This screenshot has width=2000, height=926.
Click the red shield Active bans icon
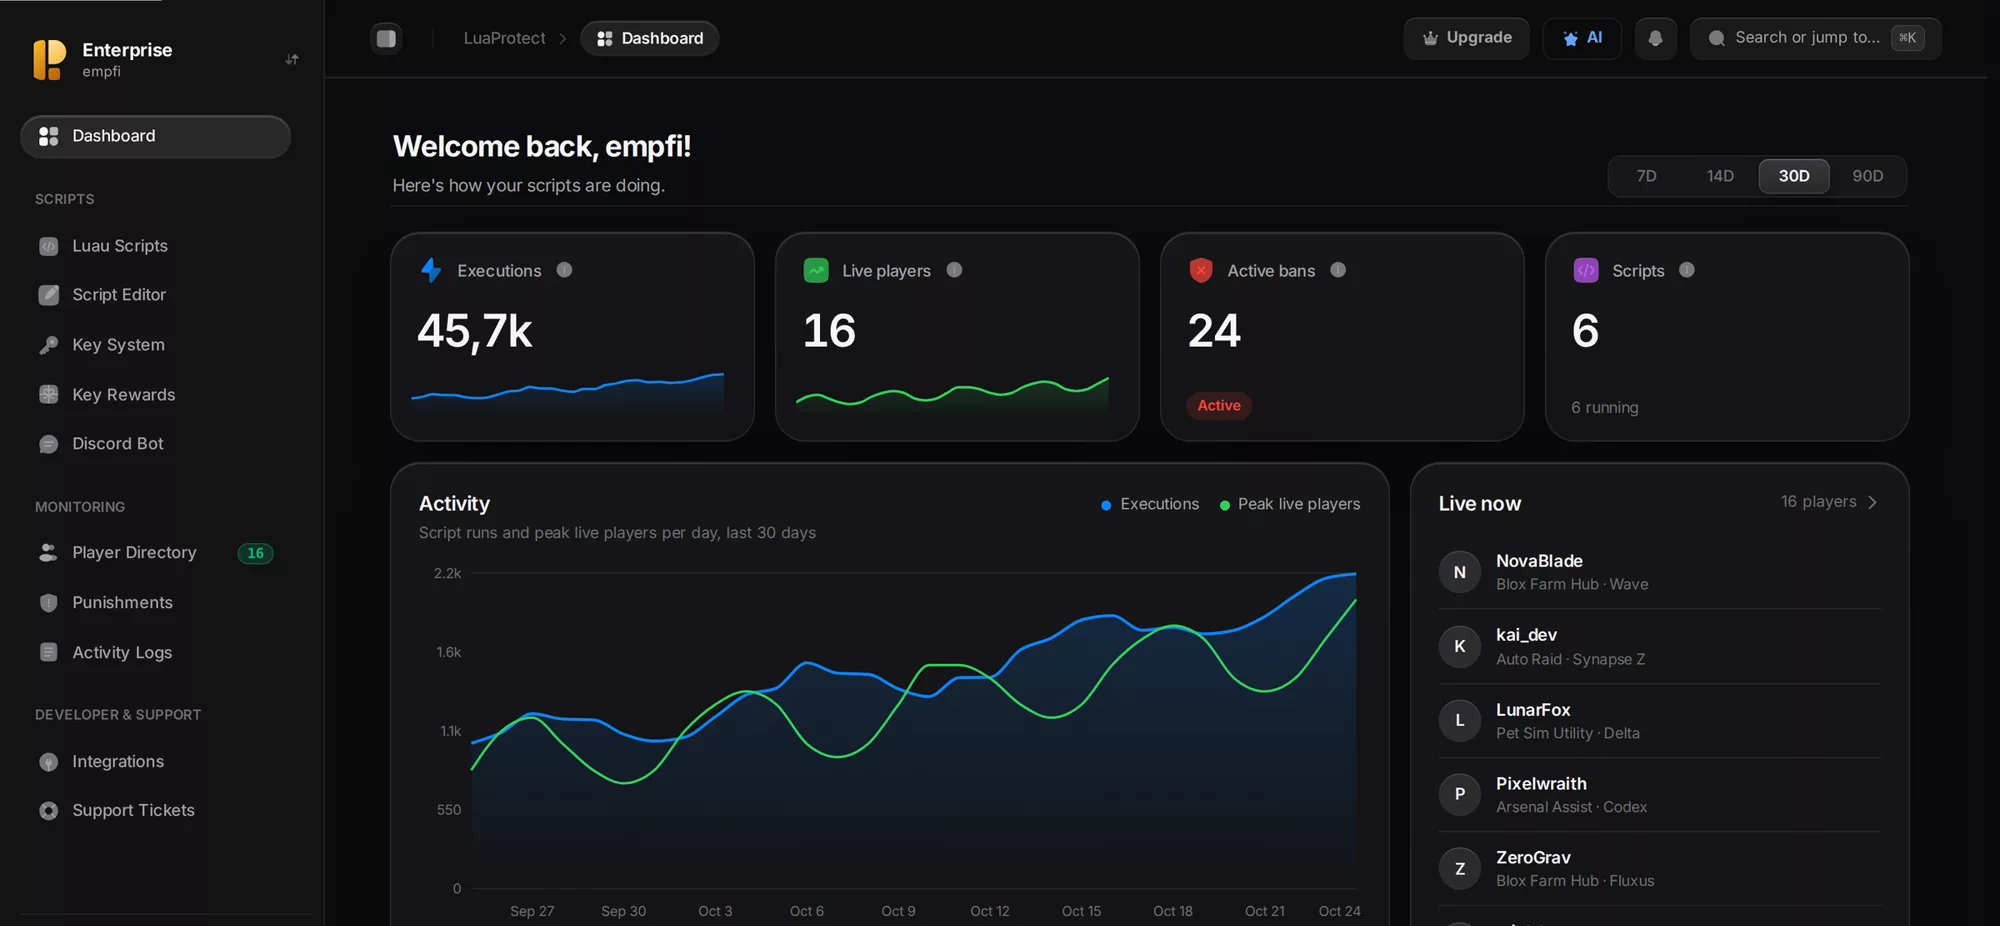[x=1201, y=270]
